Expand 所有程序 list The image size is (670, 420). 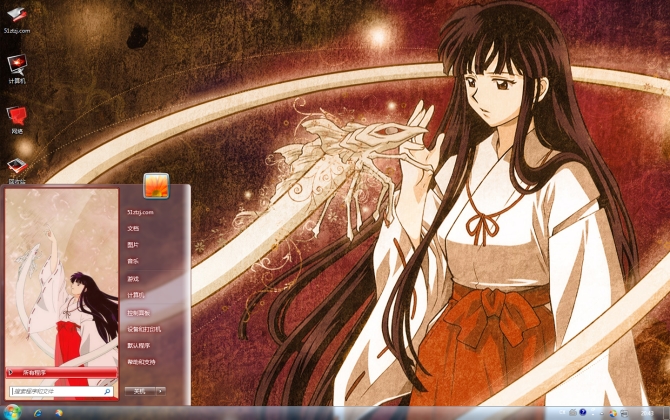click(62, 373)
